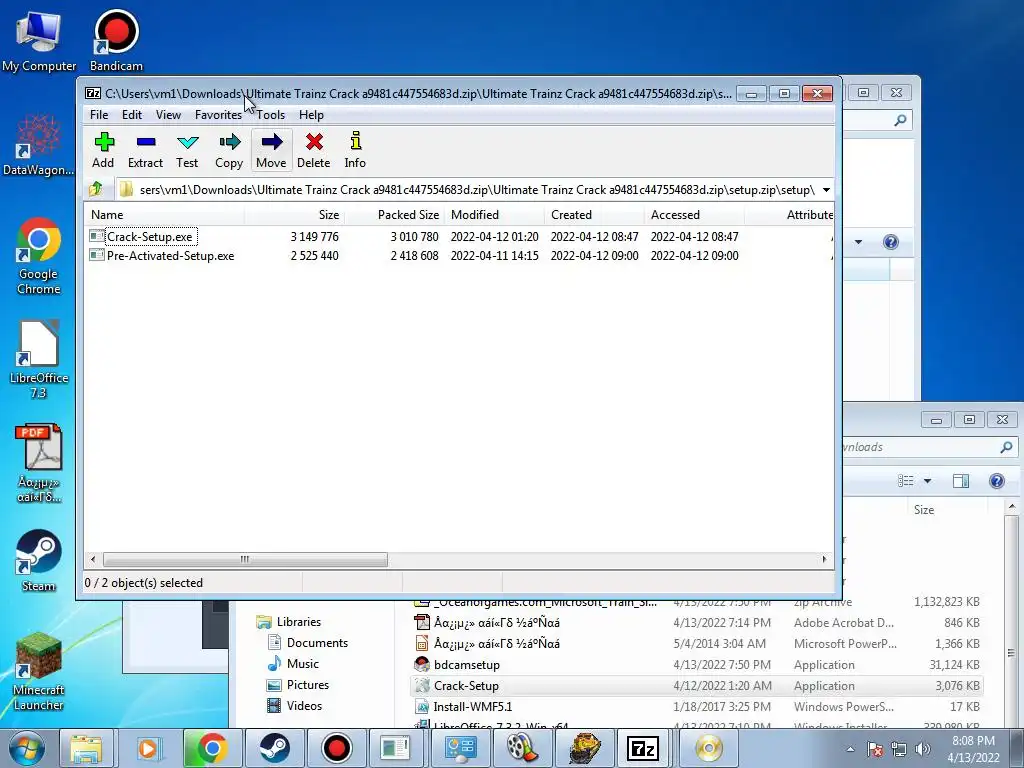Switch to 7-Zip in the taskbar
The image size is (1024, 768).
643,748
